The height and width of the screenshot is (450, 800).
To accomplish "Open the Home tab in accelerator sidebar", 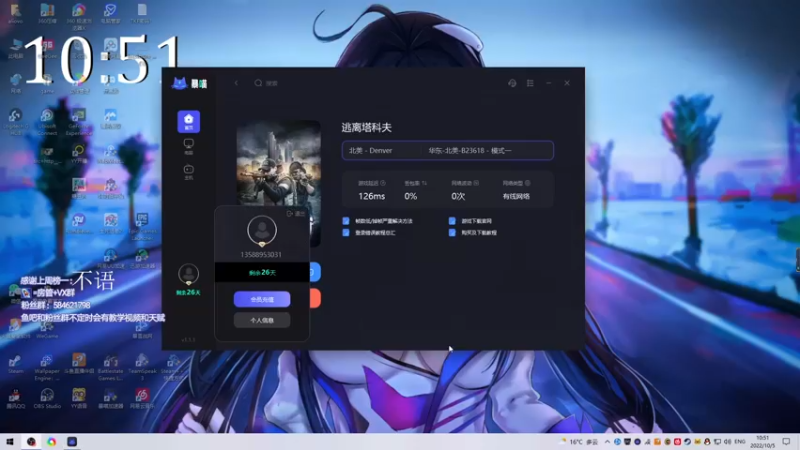I will (188, 121).
